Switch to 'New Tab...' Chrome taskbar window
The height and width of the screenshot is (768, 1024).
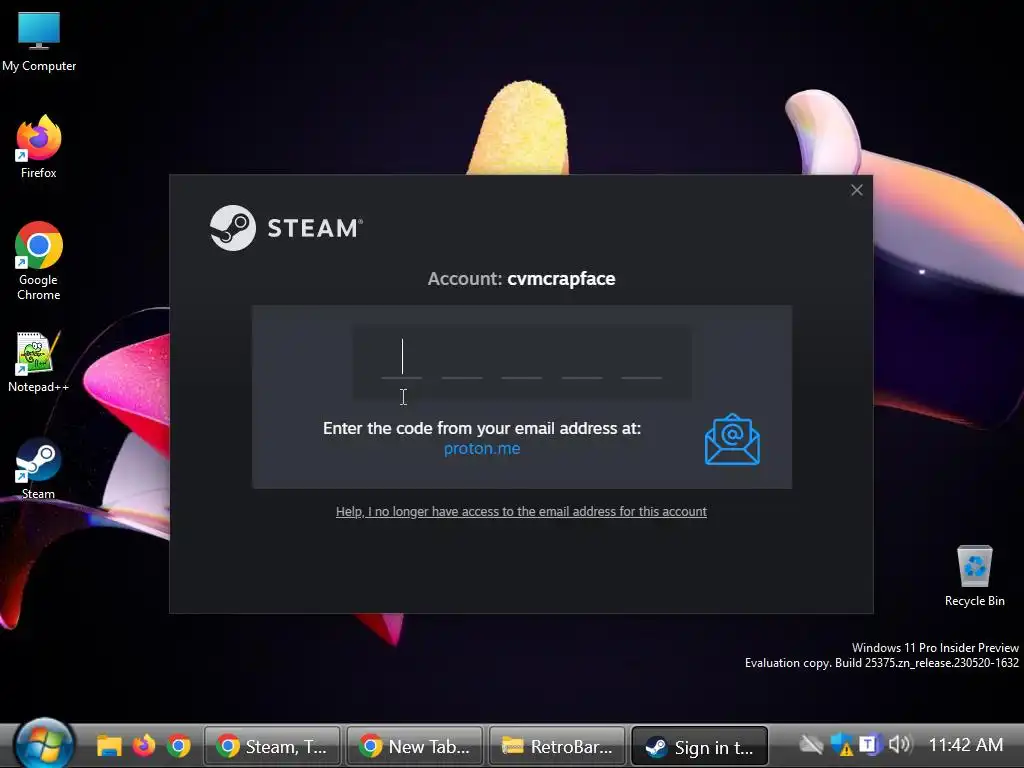415,746
